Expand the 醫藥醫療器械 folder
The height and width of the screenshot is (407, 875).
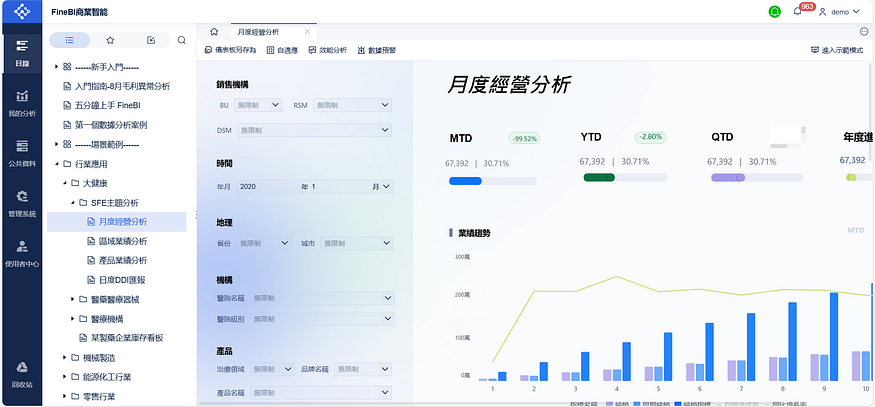(73, 299)
